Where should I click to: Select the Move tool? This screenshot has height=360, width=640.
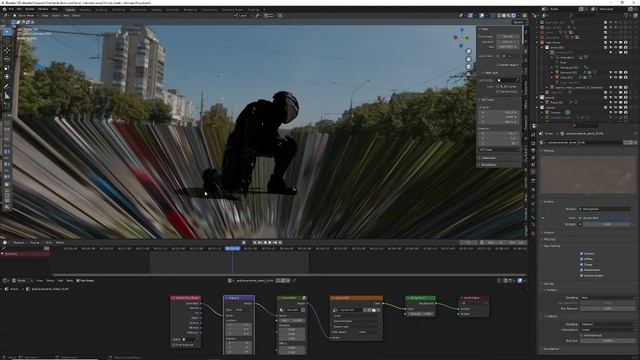7,50
